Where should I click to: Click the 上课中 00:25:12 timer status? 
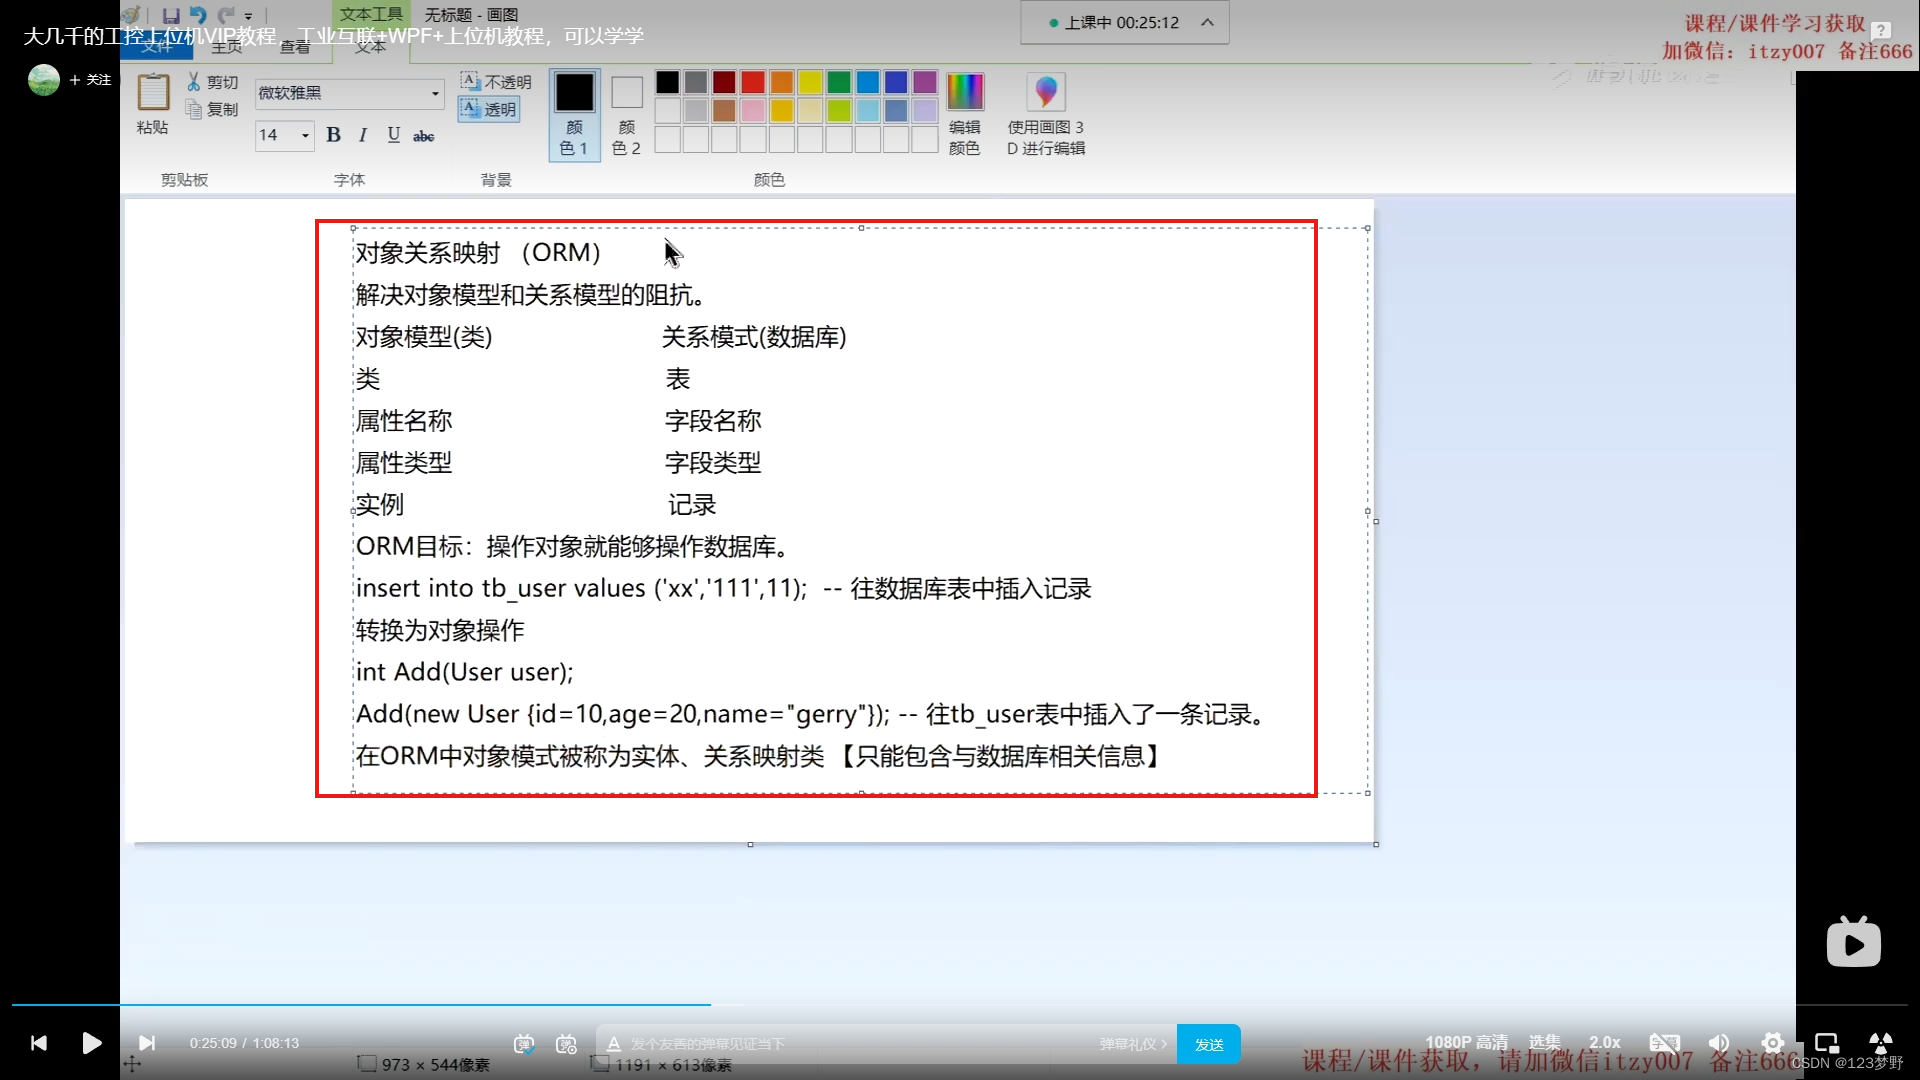click(1114, 22)
